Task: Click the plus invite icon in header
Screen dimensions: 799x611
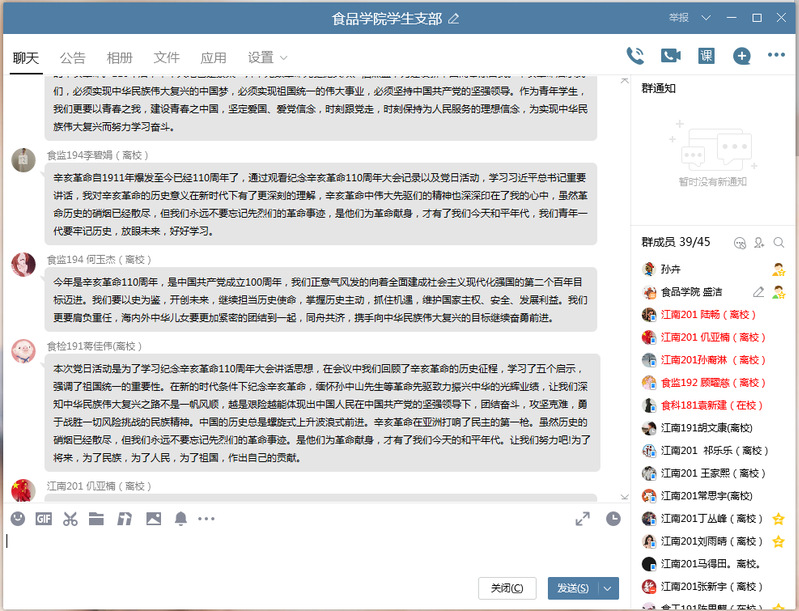Action: pyautogui.click(x=741, y=56)
